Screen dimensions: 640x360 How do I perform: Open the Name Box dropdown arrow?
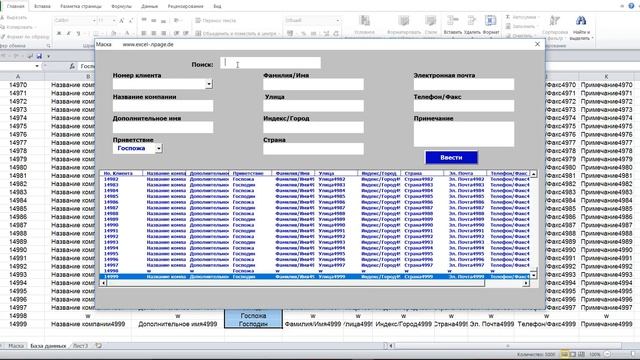tap(37, 66)
